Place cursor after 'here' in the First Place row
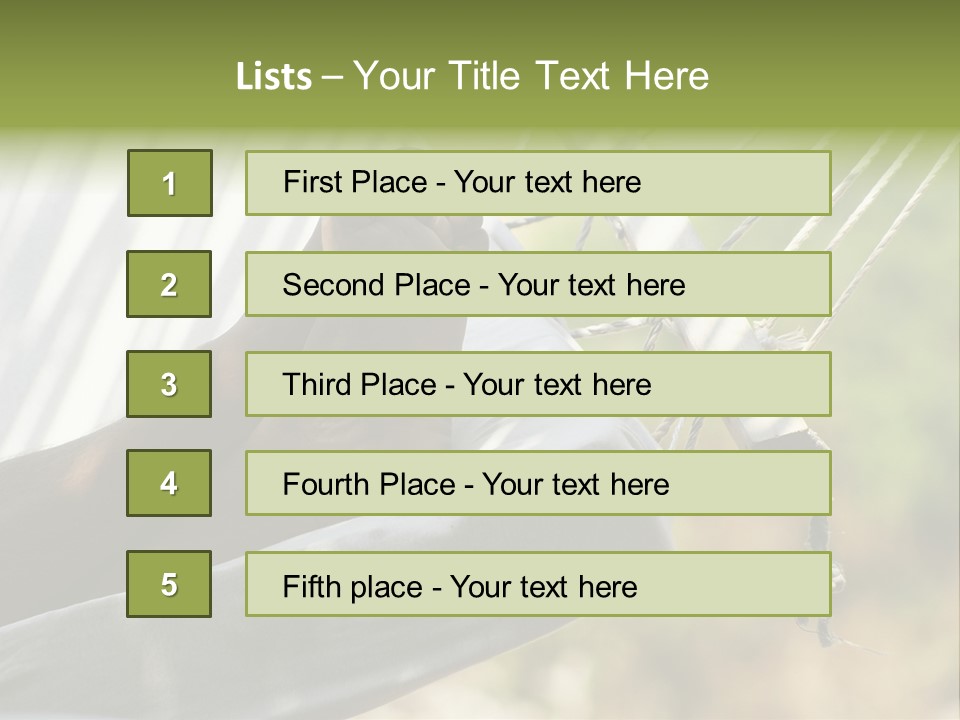Screen dimensions: 960x720 point(642,182)
